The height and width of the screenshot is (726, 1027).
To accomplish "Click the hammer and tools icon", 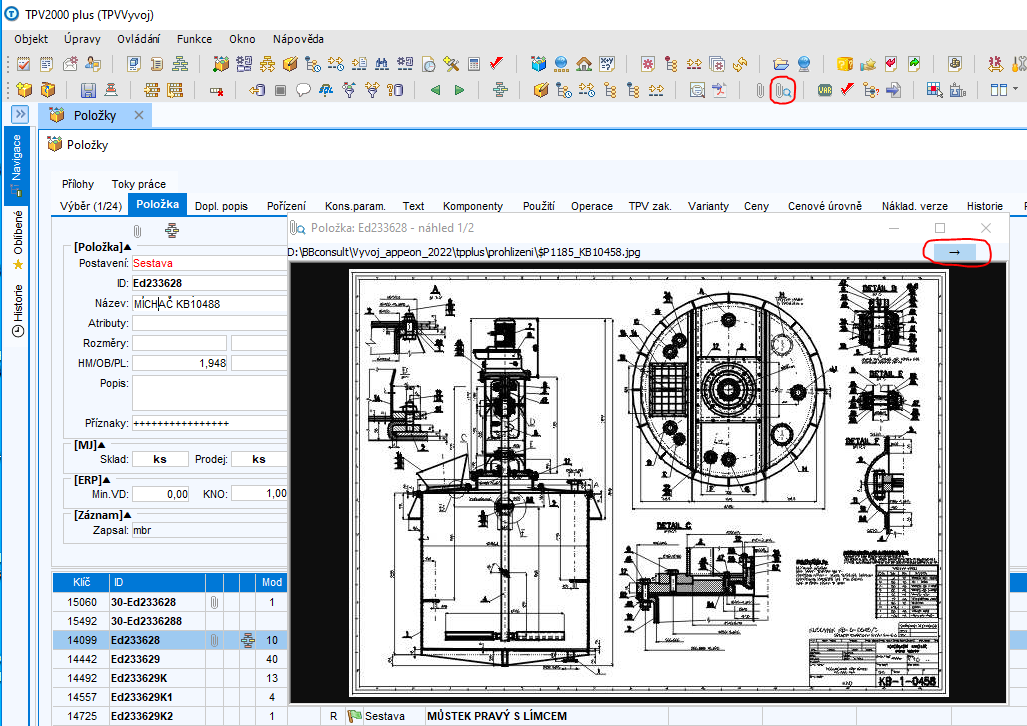I will [x=451, y=64].
